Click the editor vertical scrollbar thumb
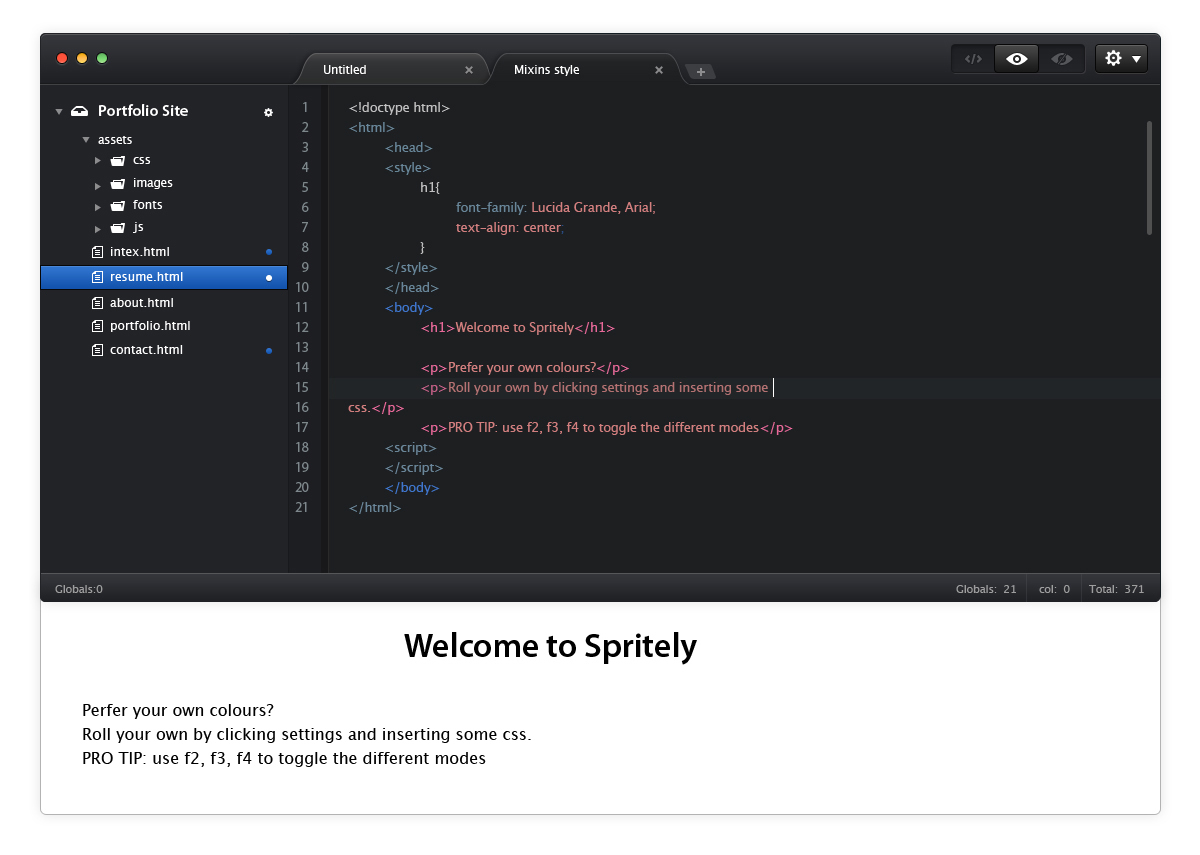The height and width of the screenshot is (855, 1200). pos(1149,178)
